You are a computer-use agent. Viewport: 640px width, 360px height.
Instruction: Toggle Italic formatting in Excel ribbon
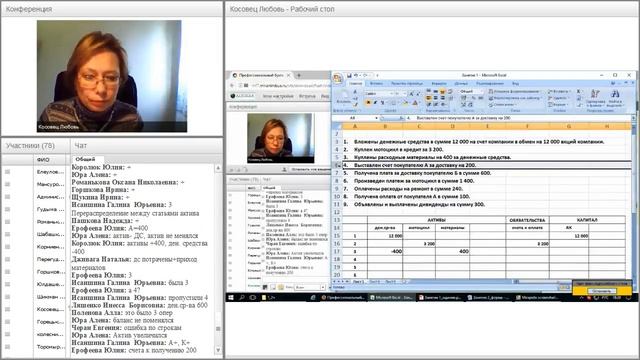coord(376,103)
